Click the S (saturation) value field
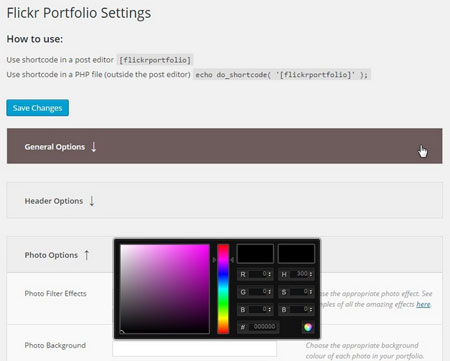Viewport: 450px width, 361px height. (296, 292)
